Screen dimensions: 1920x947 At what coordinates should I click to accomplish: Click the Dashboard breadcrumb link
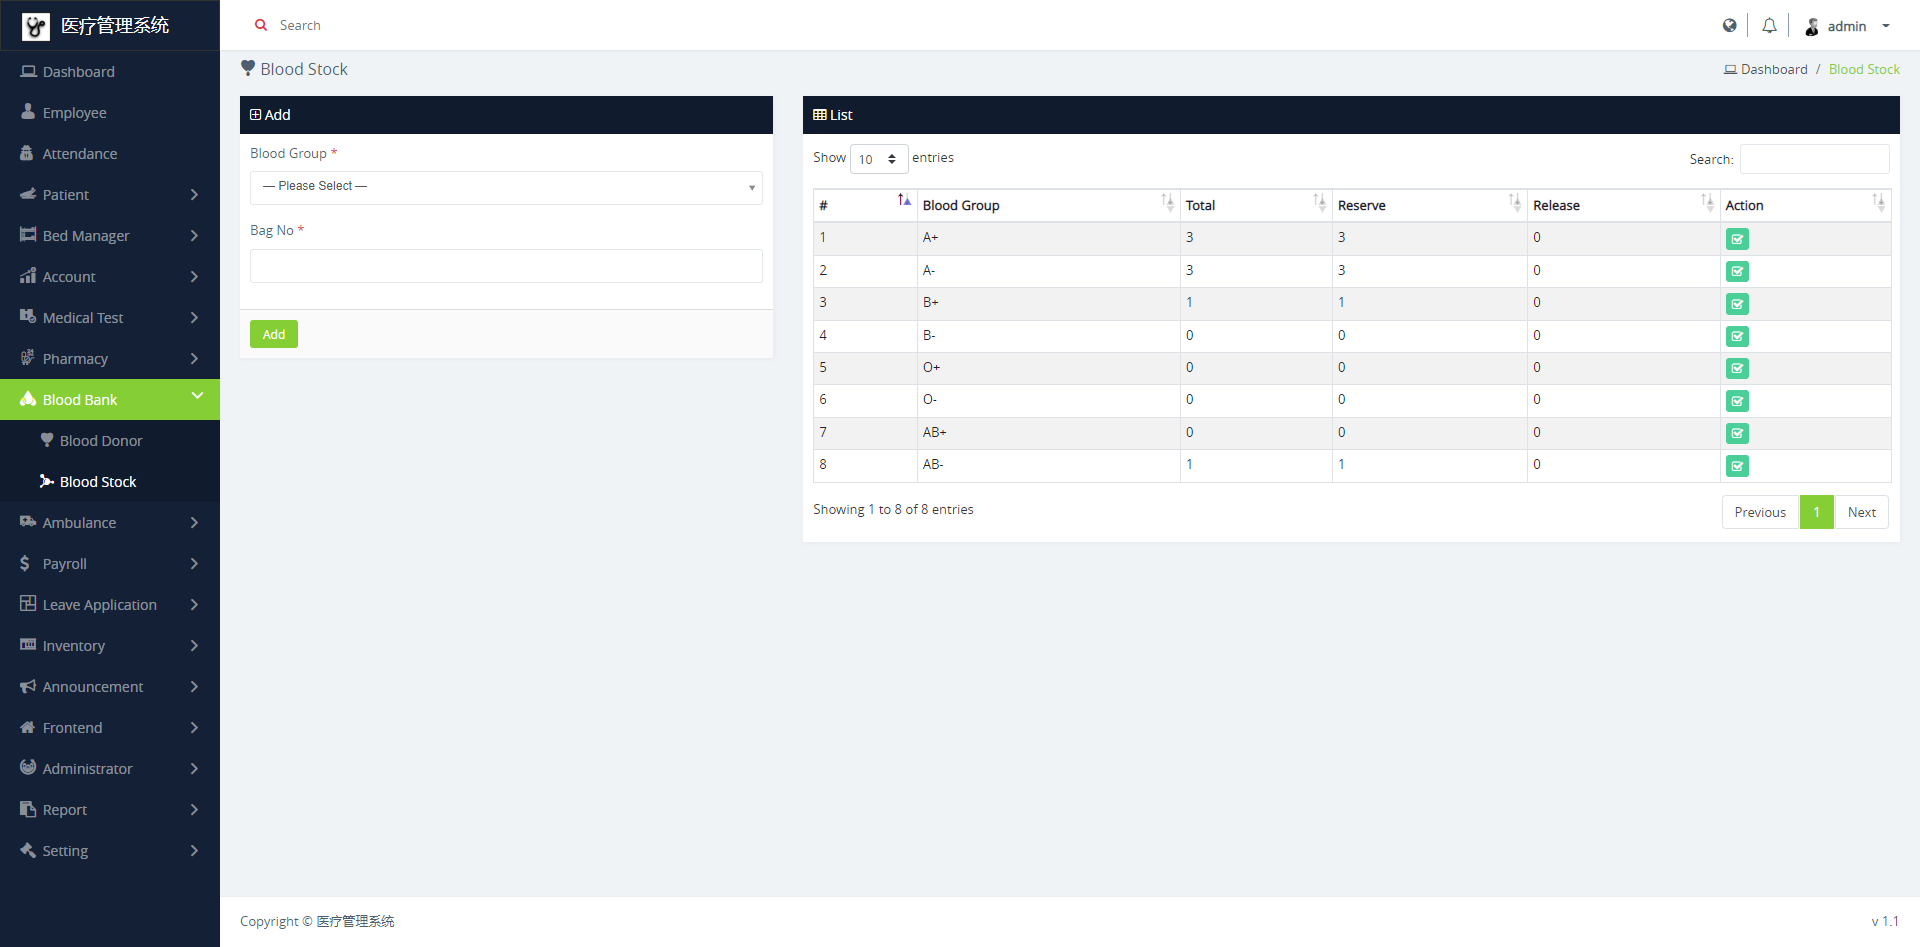tap(1773, 69)
